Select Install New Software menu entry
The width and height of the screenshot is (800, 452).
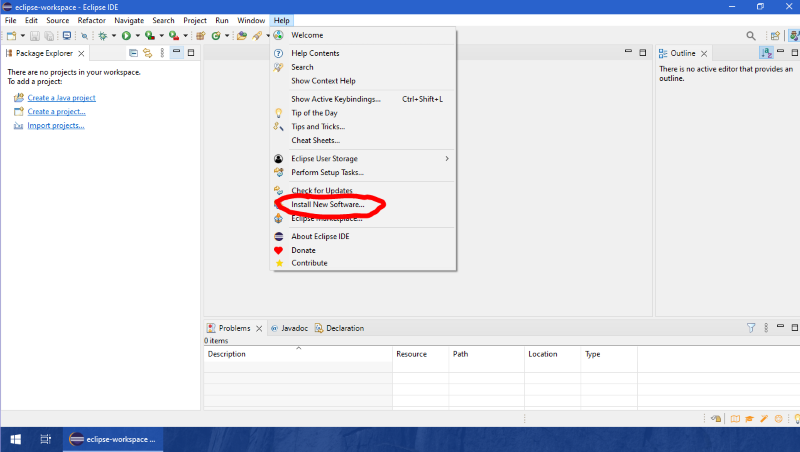coord(363,204)
